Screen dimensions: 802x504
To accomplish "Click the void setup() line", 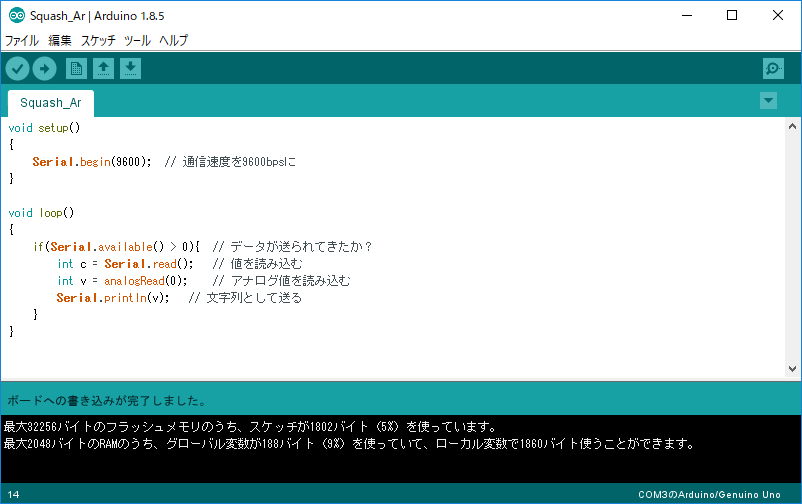I will tap(44, 128).
